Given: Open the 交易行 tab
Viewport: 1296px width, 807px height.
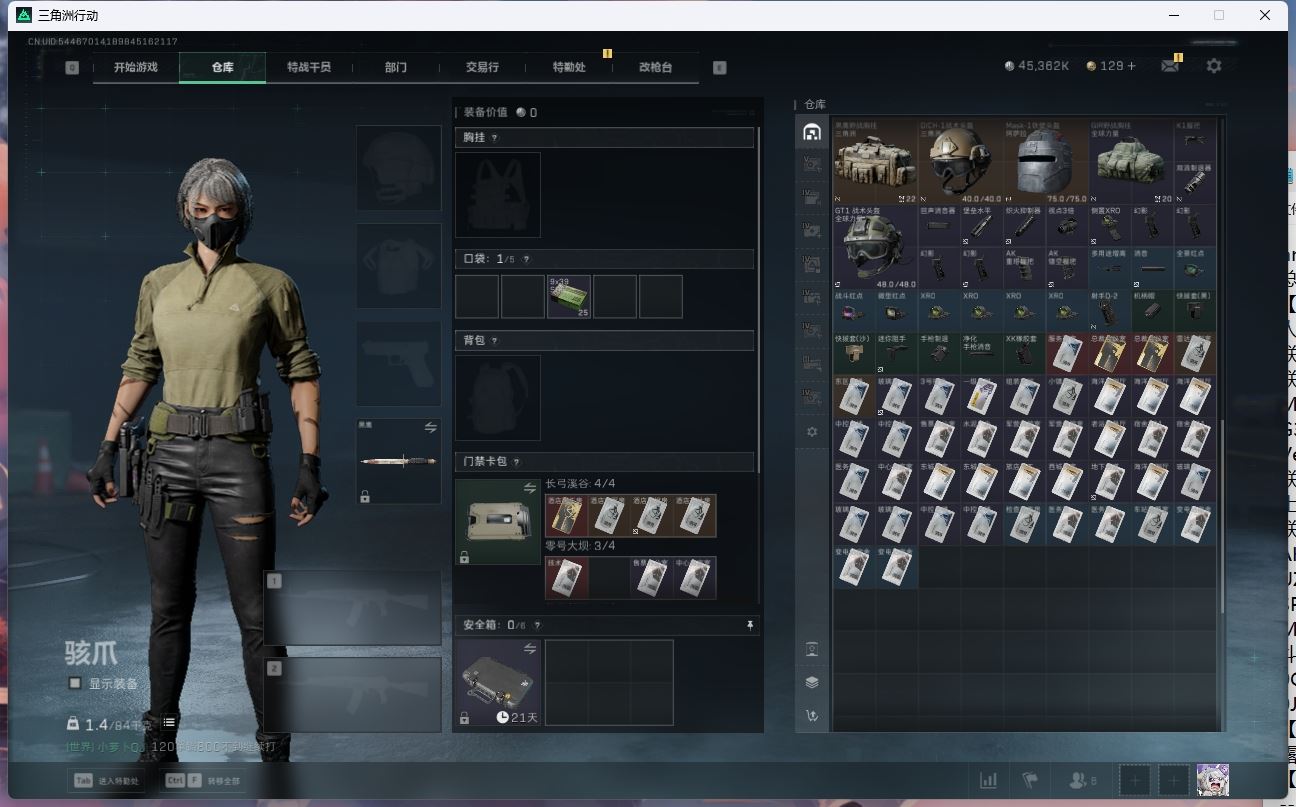Looking at the screenshot, I should [x=482, y=67].
